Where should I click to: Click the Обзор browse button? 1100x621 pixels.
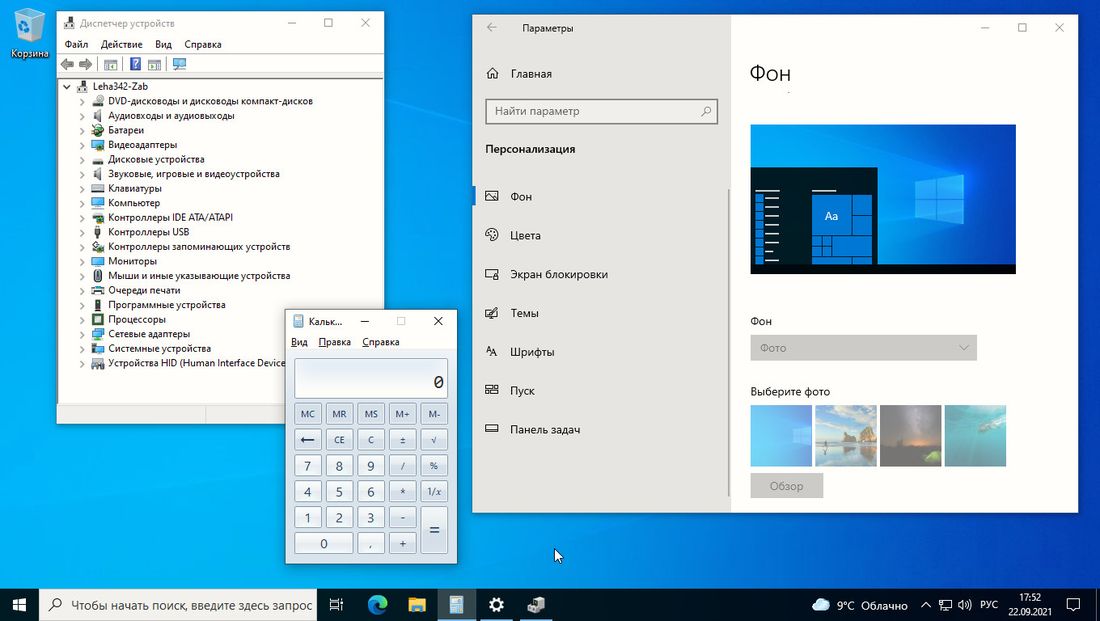point(786,486)
